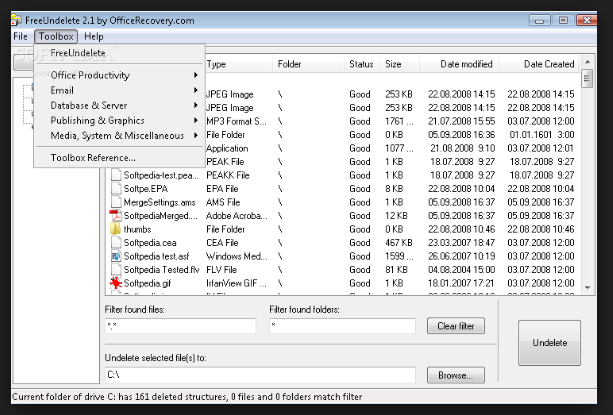Click scrollbar up arrow in file list

click(x=587, y=62)
